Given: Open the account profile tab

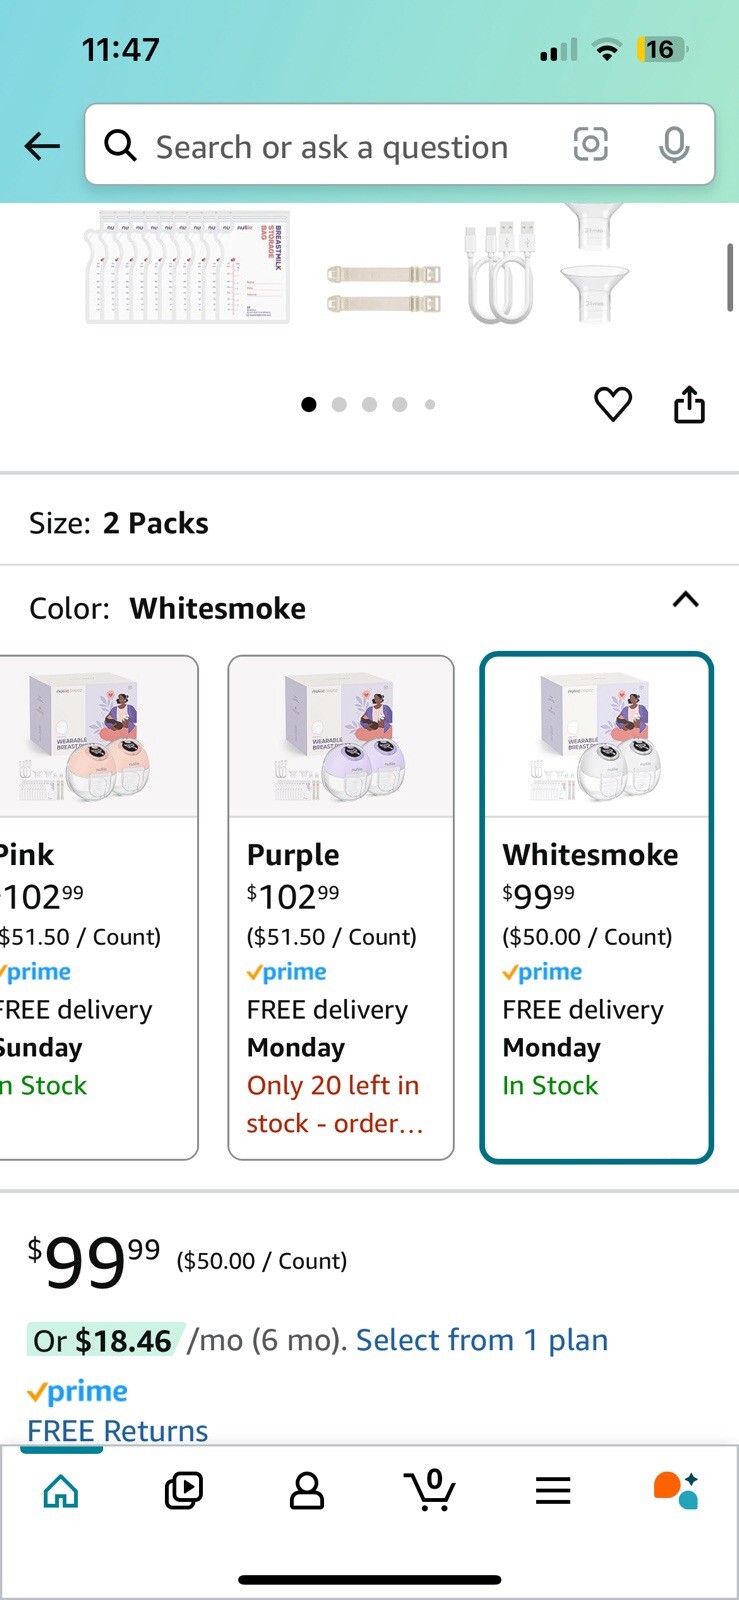Looking at the screenshot, I should (307, 1491).
